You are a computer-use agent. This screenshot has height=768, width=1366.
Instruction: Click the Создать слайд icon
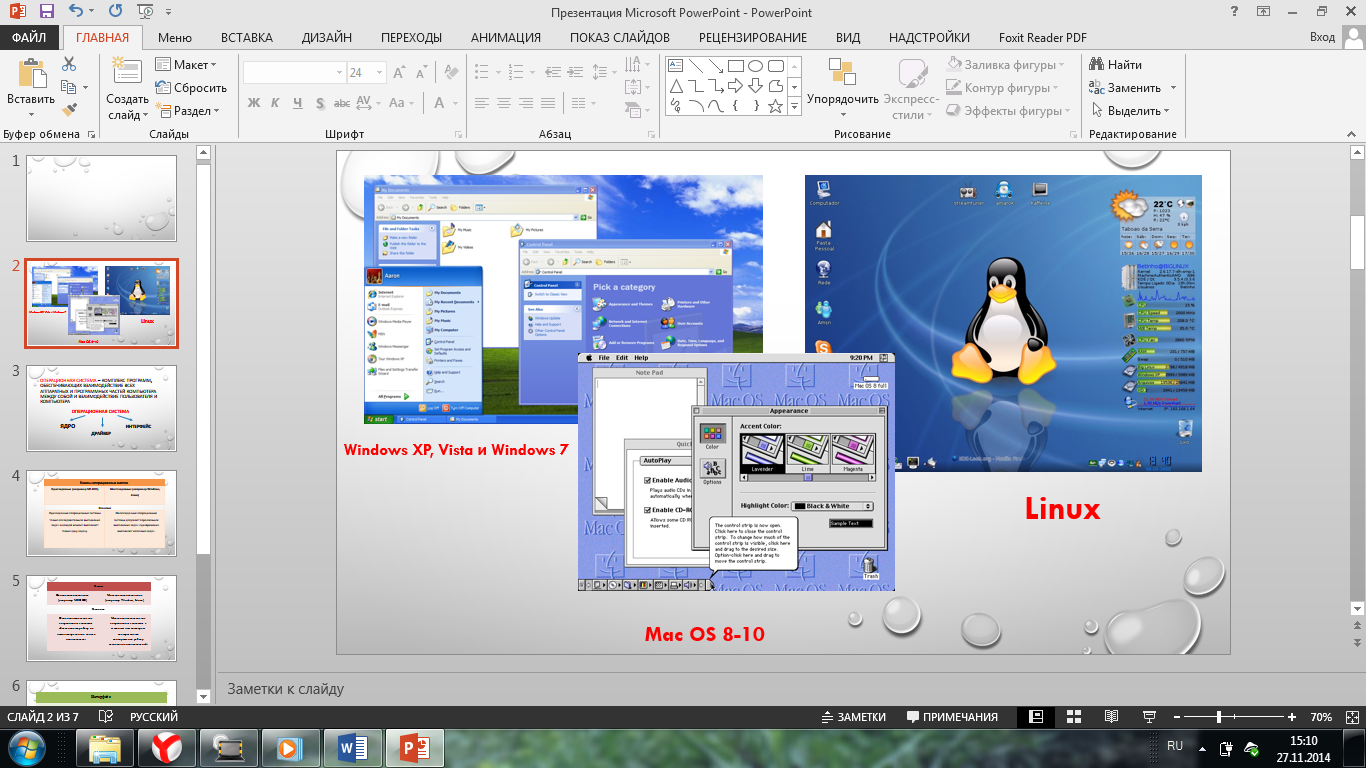tap(127, 72)
